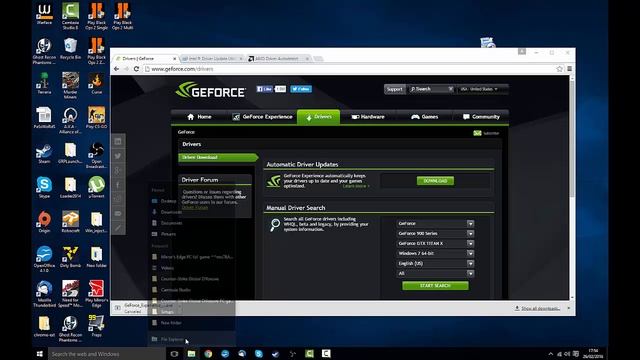
Task: Open the Windows 7 64-bit dropdown
Action: pyautogui.click(x=435, y=253)
